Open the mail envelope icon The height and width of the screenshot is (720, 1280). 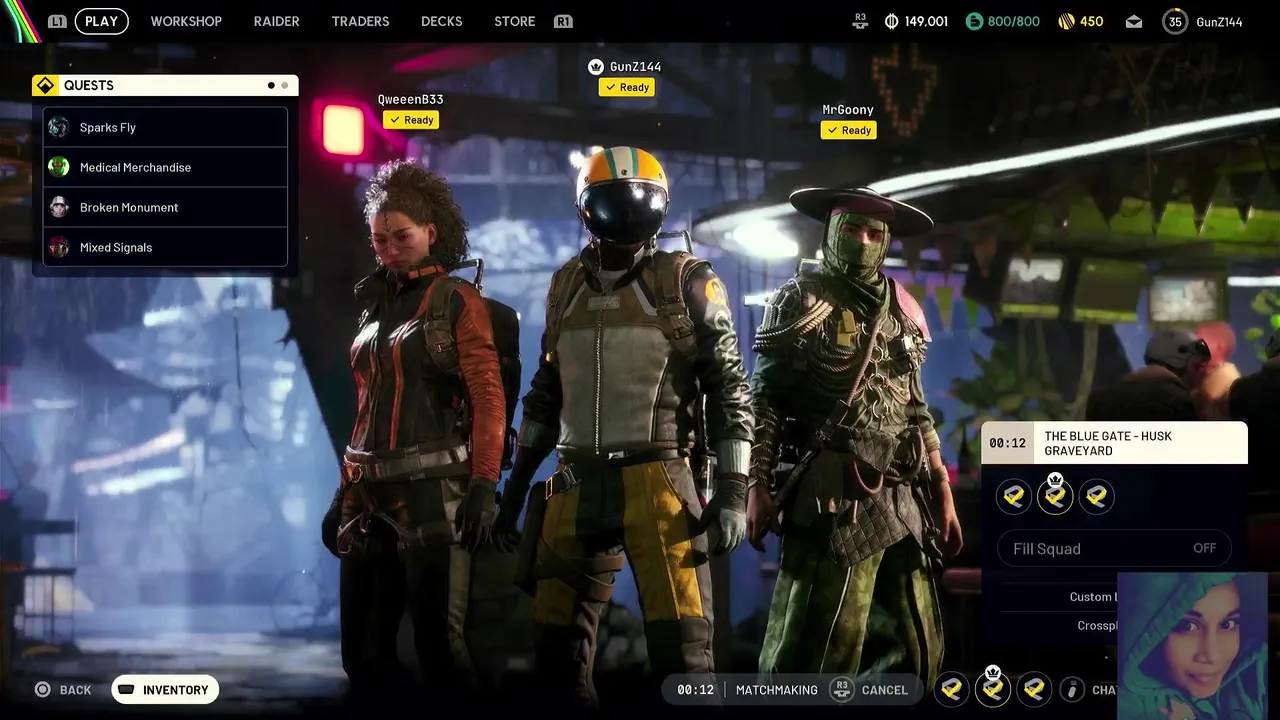coord(1133,21)
